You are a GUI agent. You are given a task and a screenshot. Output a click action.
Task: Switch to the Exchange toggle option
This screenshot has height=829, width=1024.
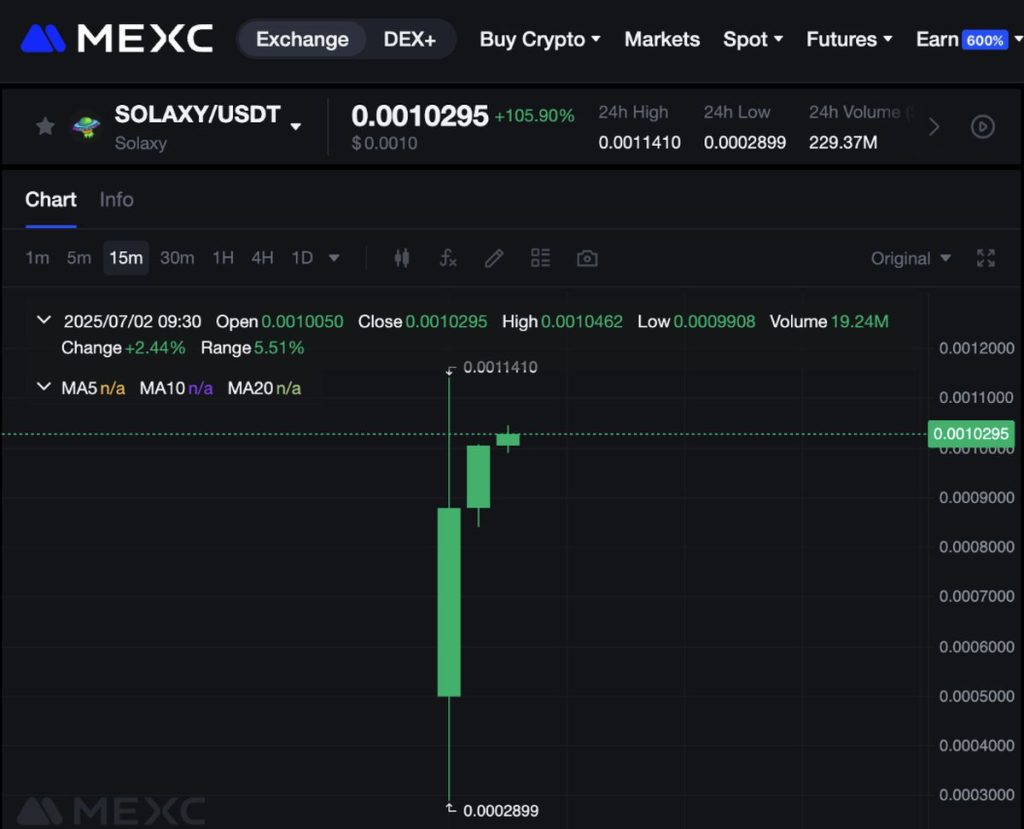[x=302, y=40]
